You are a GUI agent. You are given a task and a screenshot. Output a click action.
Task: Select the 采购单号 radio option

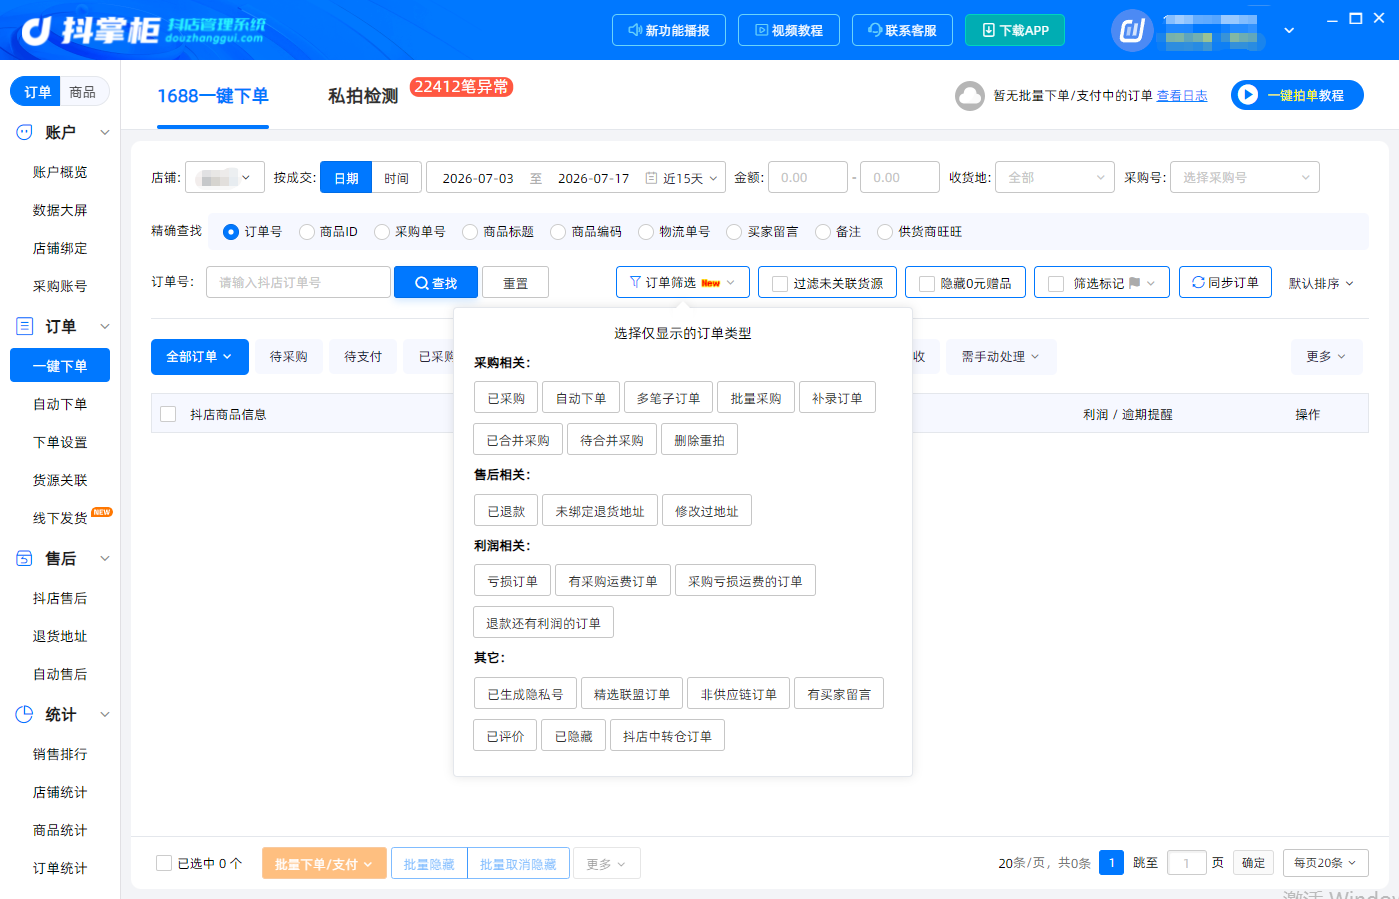tap(382, 232)
